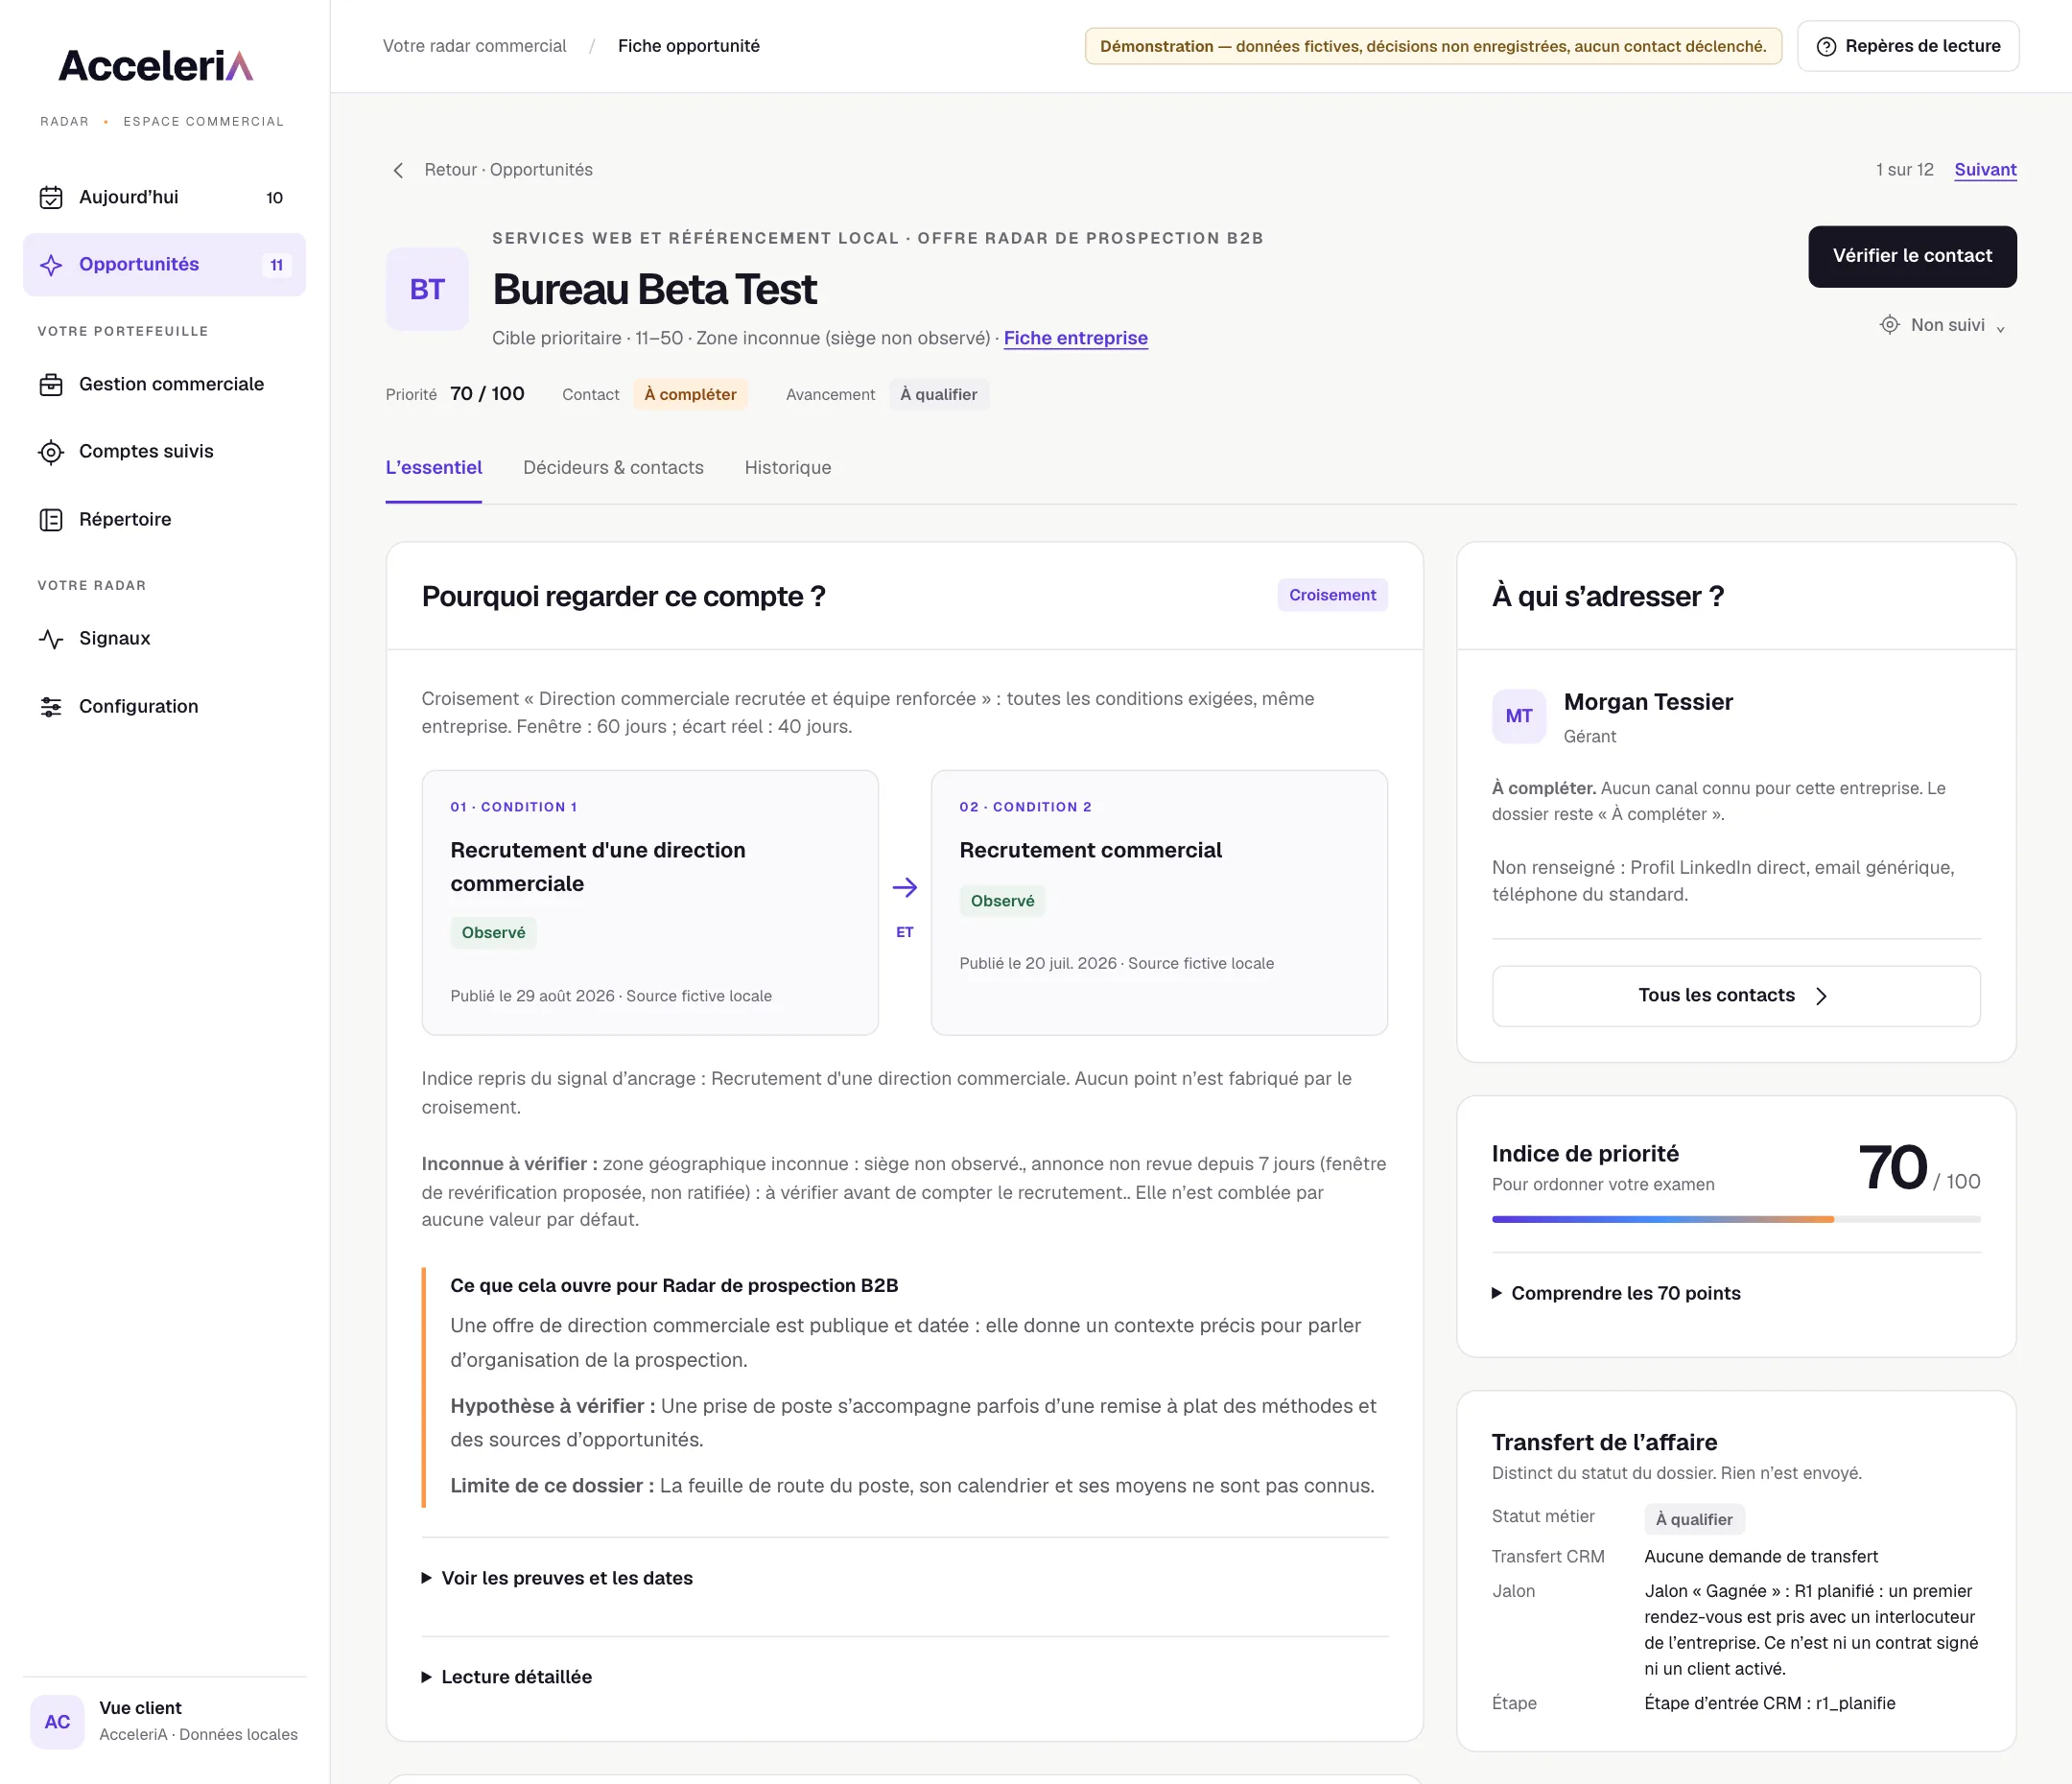Image resolution: width=2072 pixels, height=1784 pixels.
Task: Click the Croisement badge
Action: [x=1332, y=595]
